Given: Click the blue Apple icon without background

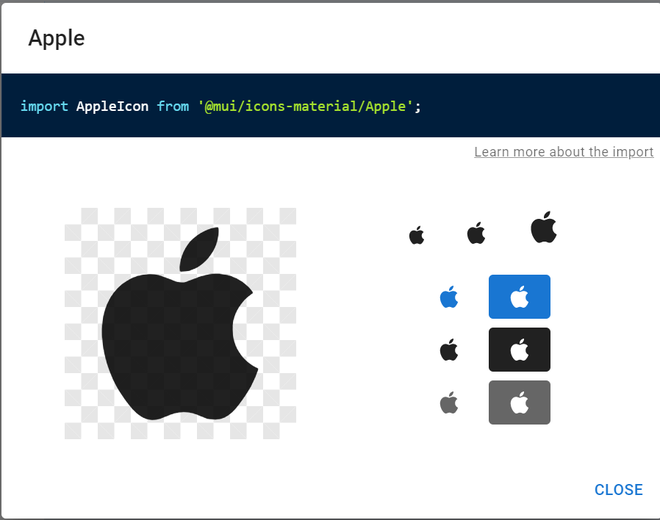Looking at the screenshot, I should coord(449,297).
